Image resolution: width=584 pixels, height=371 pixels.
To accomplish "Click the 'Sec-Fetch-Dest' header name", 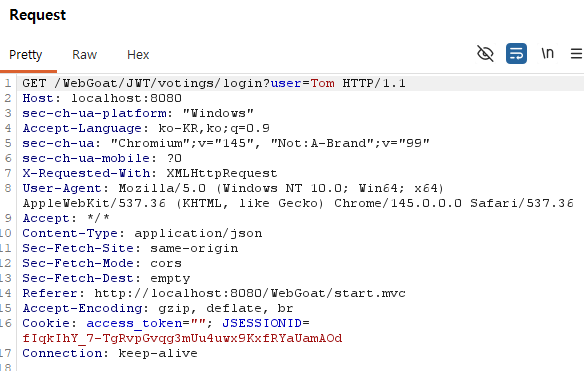I will 78,278.
